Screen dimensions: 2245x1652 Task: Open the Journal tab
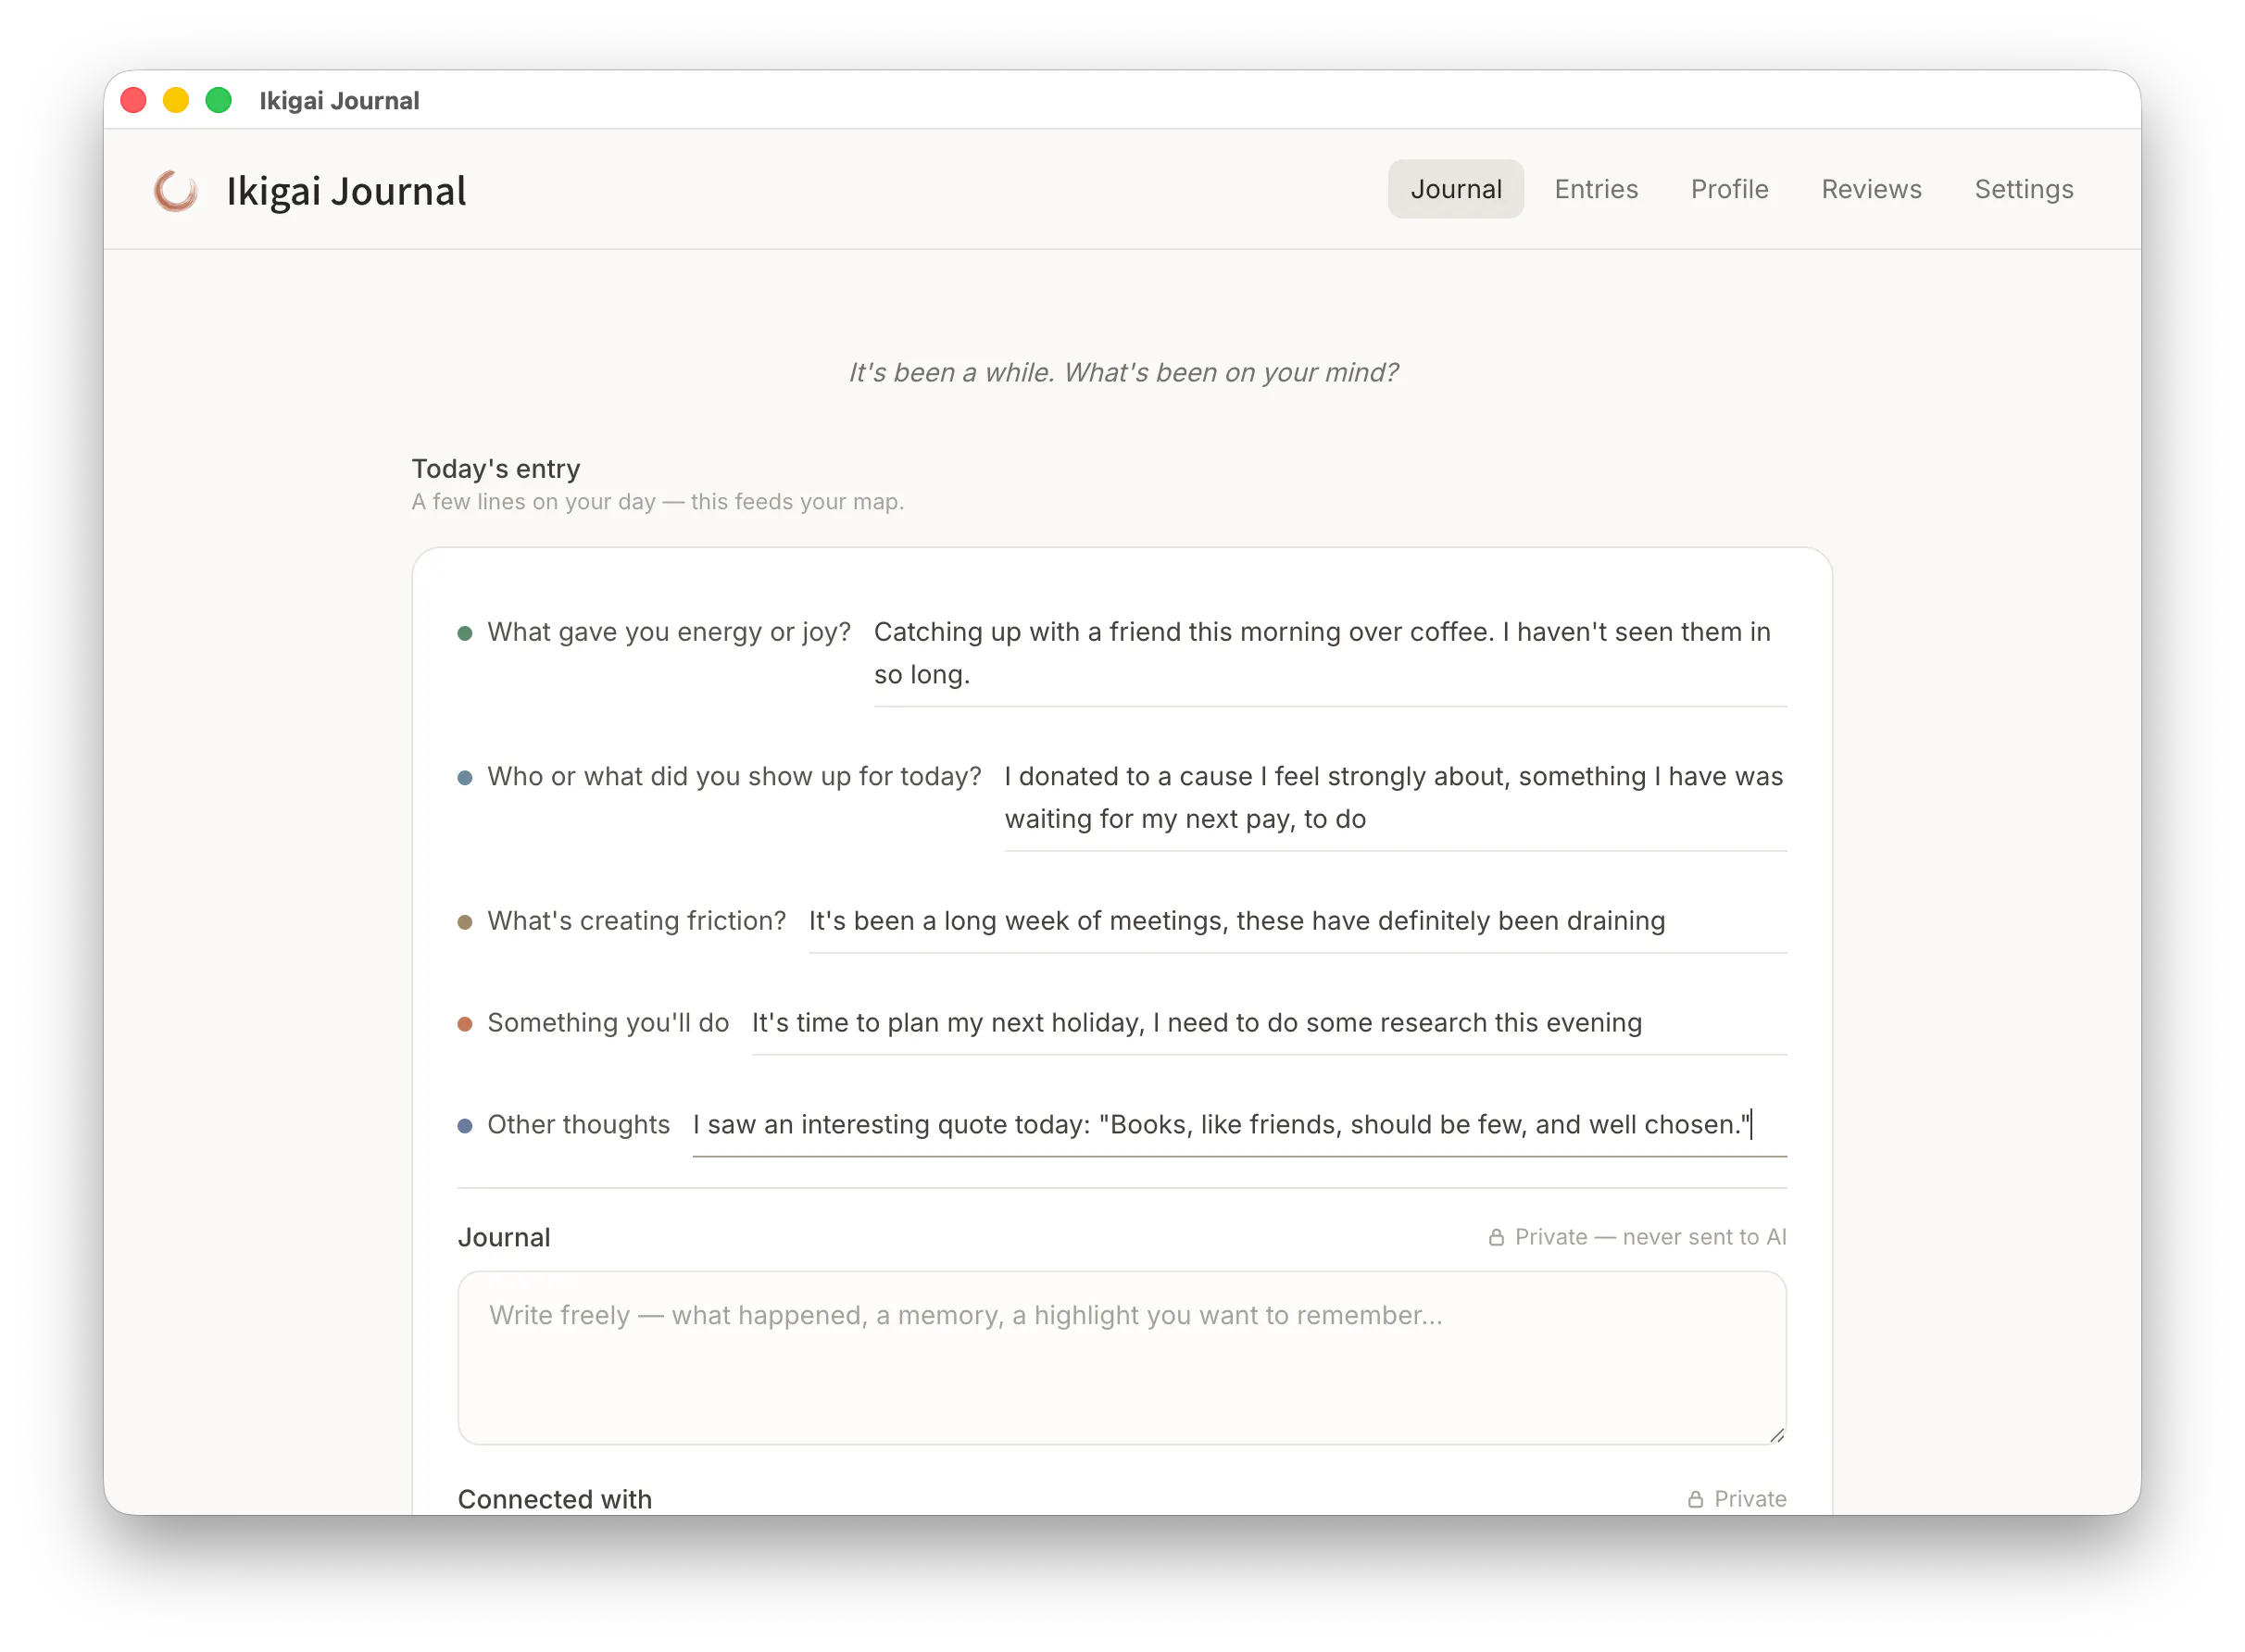1455,189
